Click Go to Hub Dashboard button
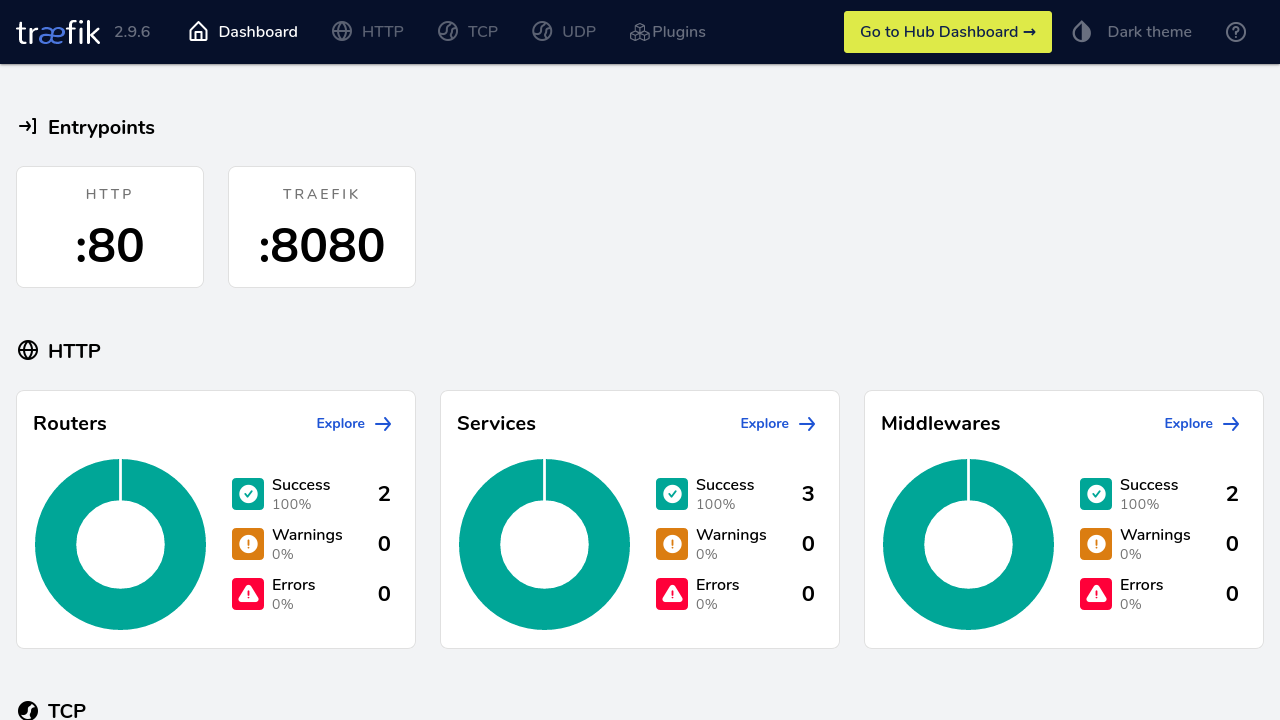The height and width of the screenshot is (720, 1280). (948, 32)
